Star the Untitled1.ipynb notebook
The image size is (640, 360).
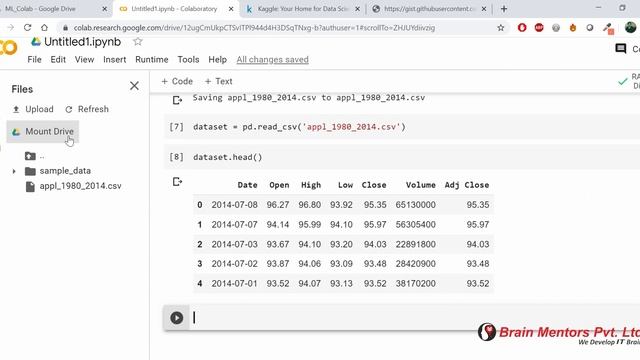click(138, 42)
